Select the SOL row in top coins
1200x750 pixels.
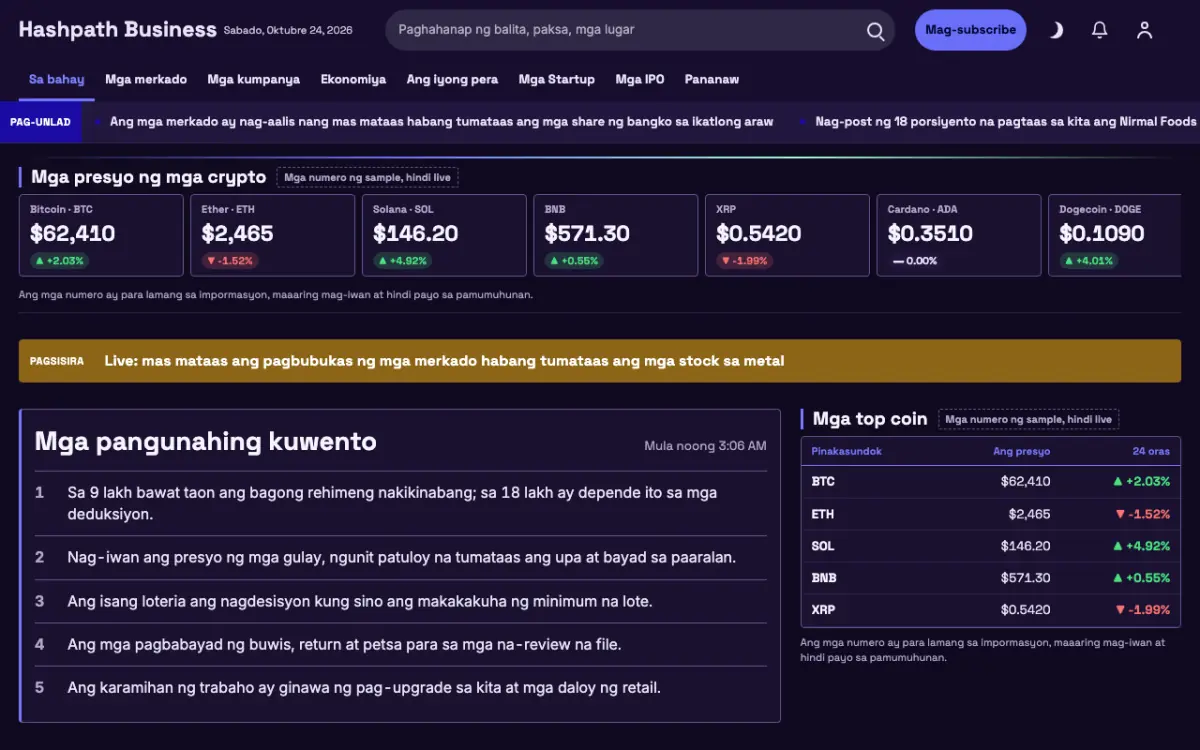point(991,546)
